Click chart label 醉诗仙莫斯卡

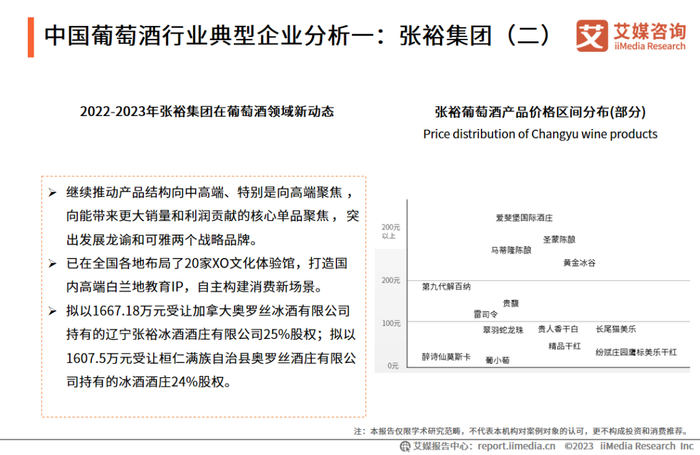point(446,357)
